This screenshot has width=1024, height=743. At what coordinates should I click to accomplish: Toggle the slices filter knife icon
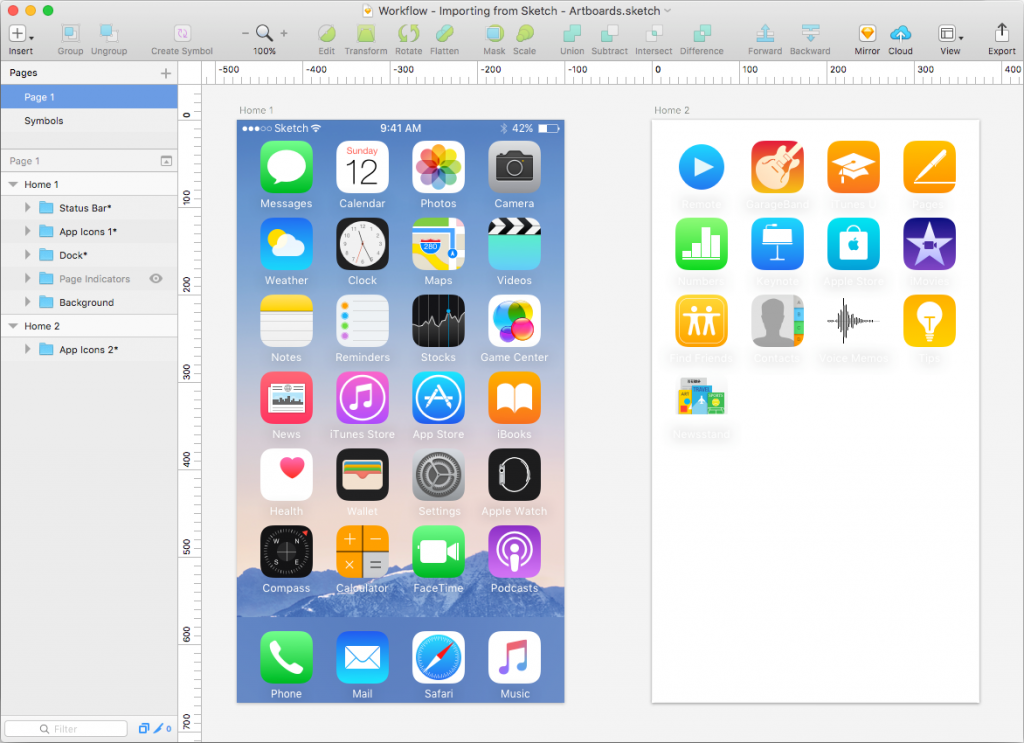[159, 729]
